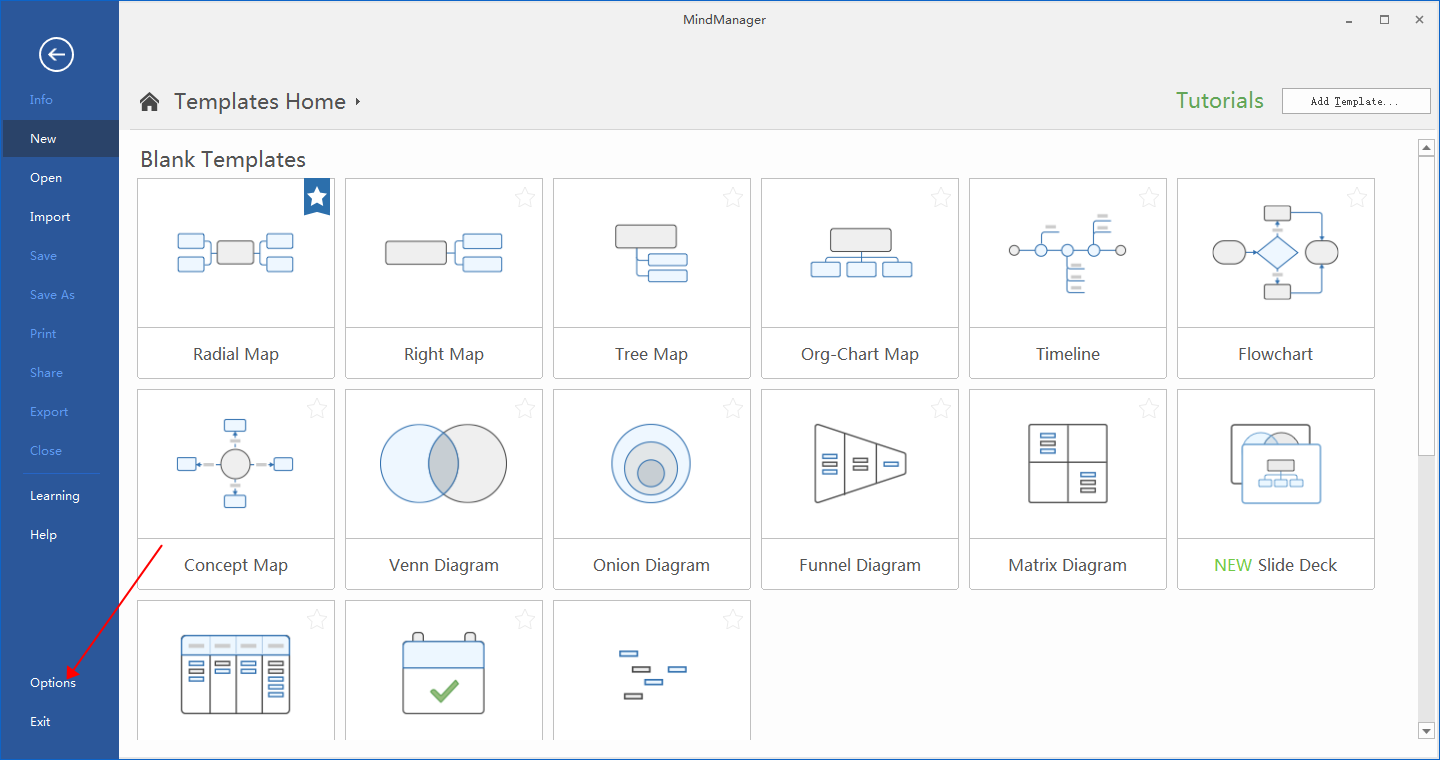The image size is (1440, 760).
Task: Unfavorite the Radial Map template star
Action: (x=317, y=197)
